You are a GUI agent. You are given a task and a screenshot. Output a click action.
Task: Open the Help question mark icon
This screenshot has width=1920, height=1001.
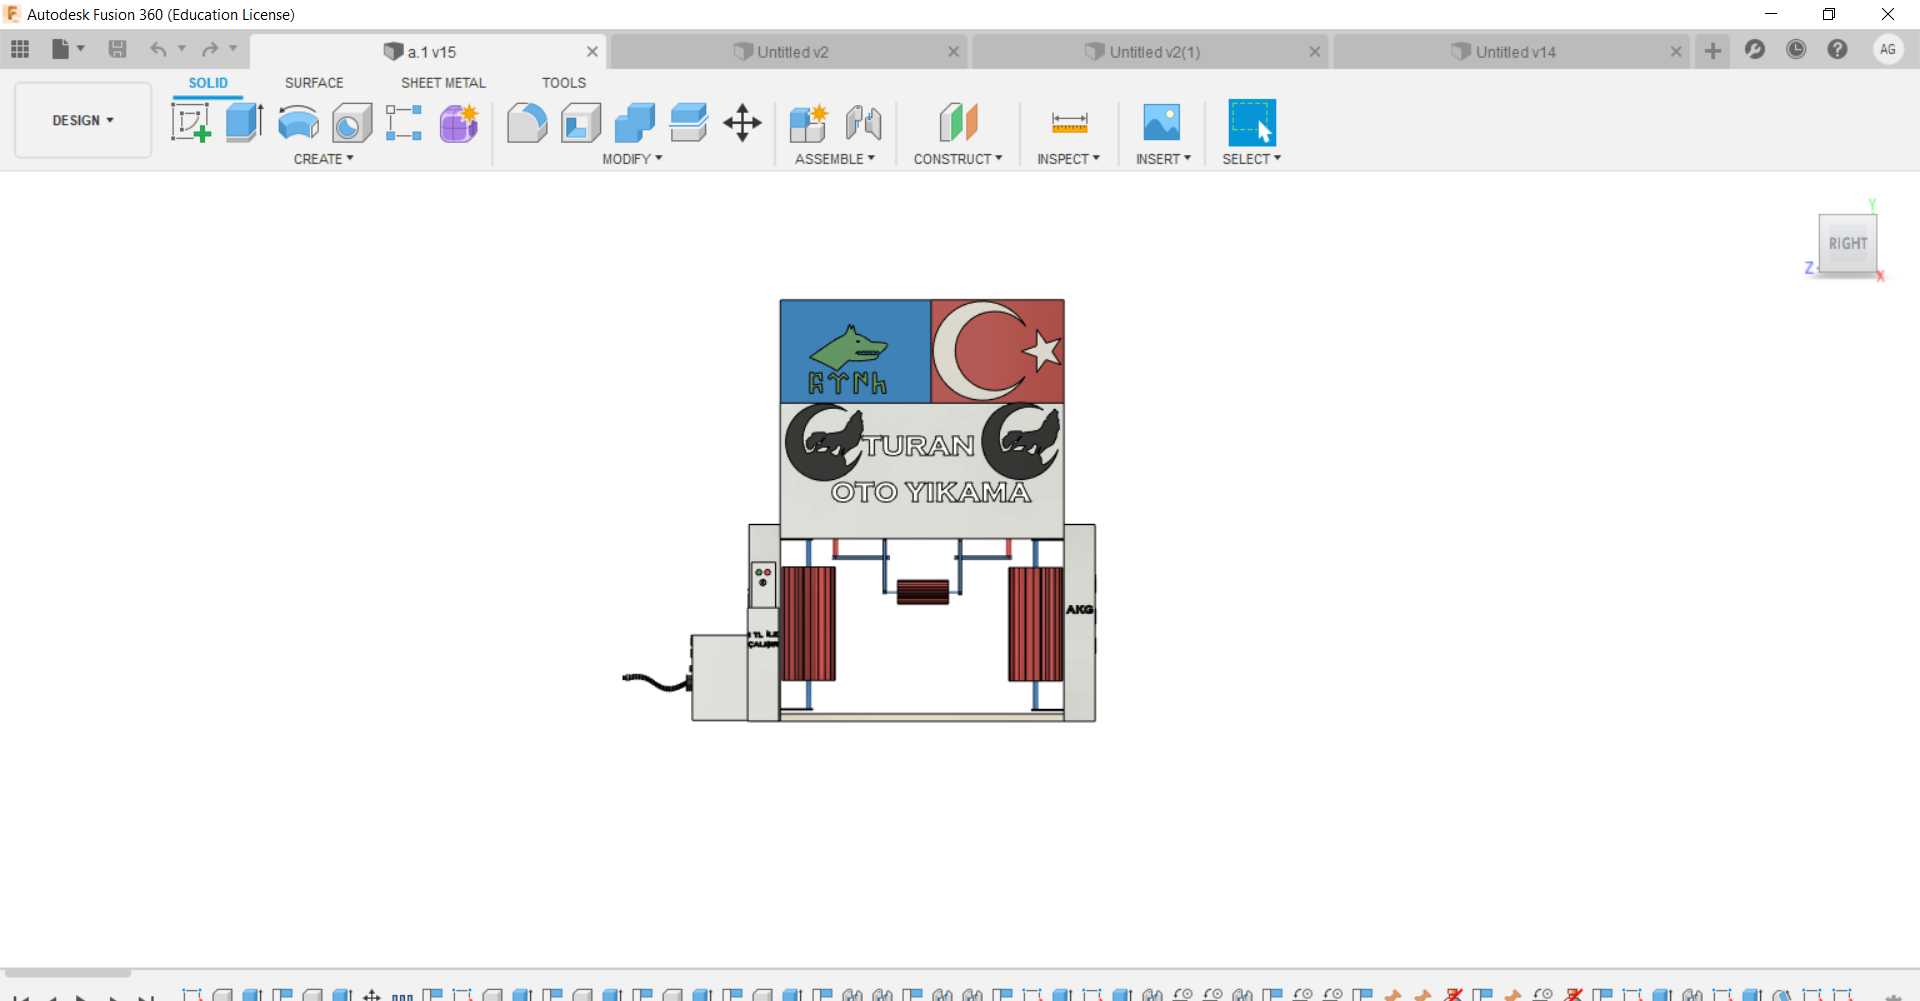click(1838, 49)
